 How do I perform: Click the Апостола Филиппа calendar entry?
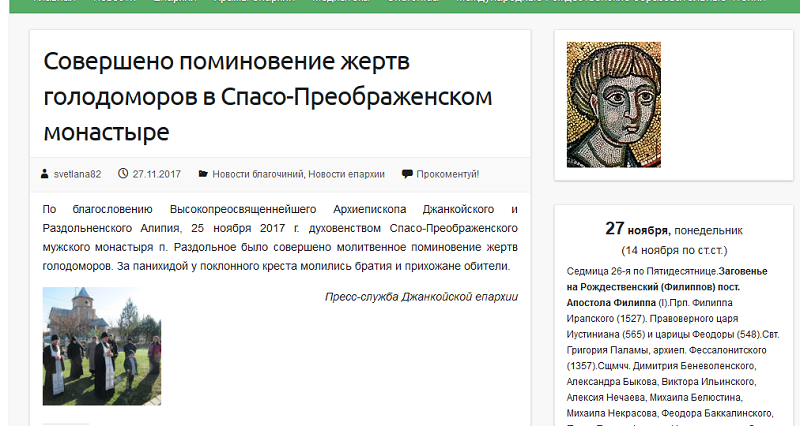[611, 303]
